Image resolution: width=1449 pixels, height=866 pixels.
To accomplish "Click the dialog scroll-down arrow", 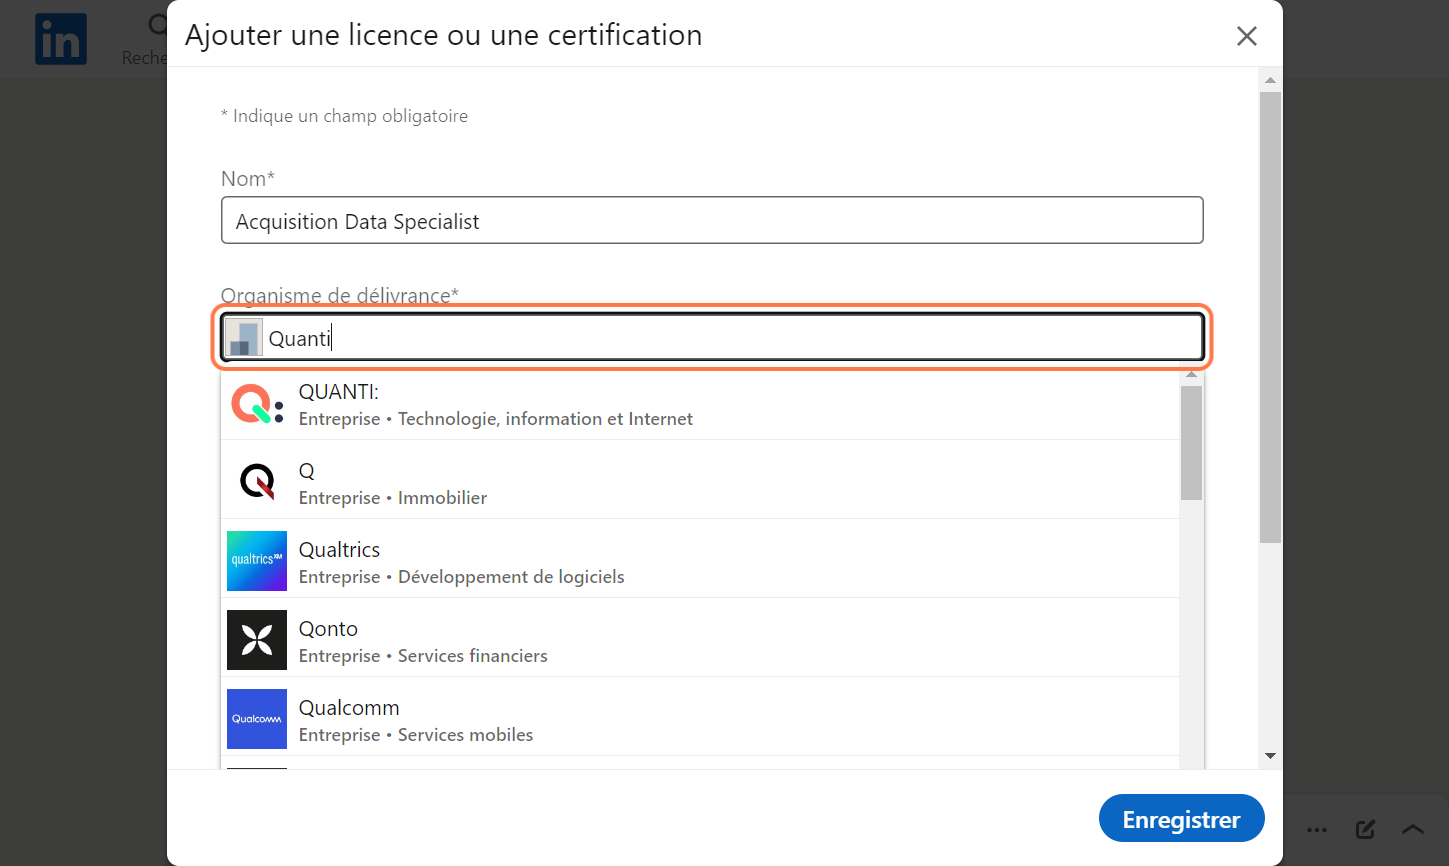I will (x=1270, y=756).
